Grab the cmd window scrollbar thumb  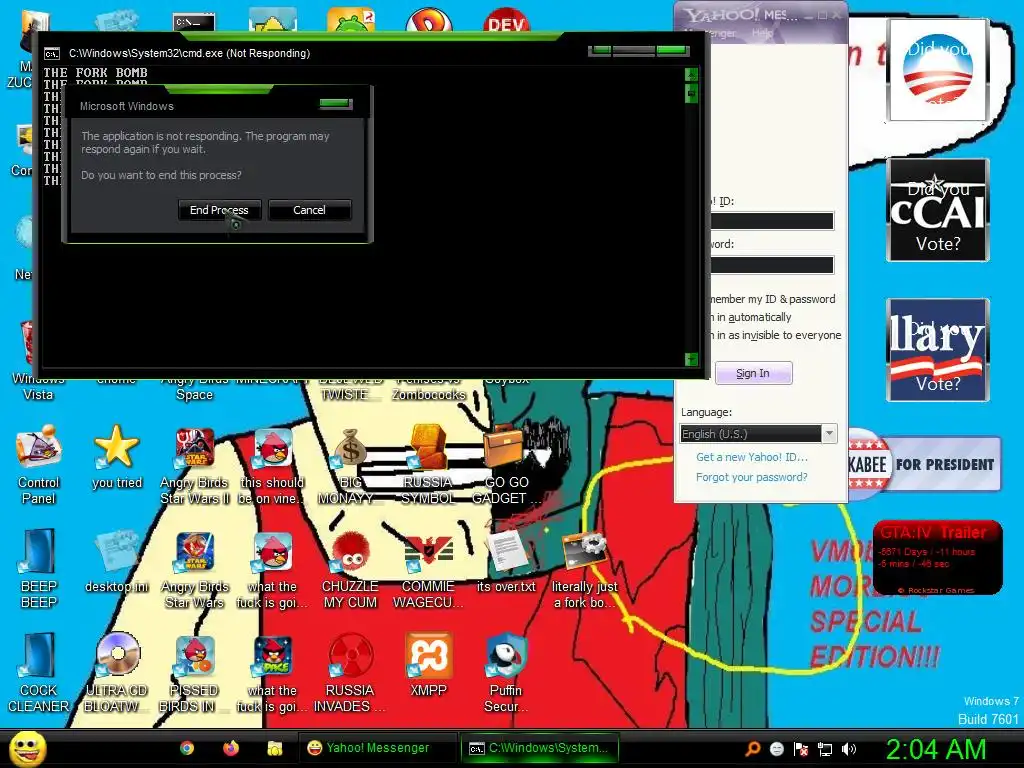coord(692,94)
